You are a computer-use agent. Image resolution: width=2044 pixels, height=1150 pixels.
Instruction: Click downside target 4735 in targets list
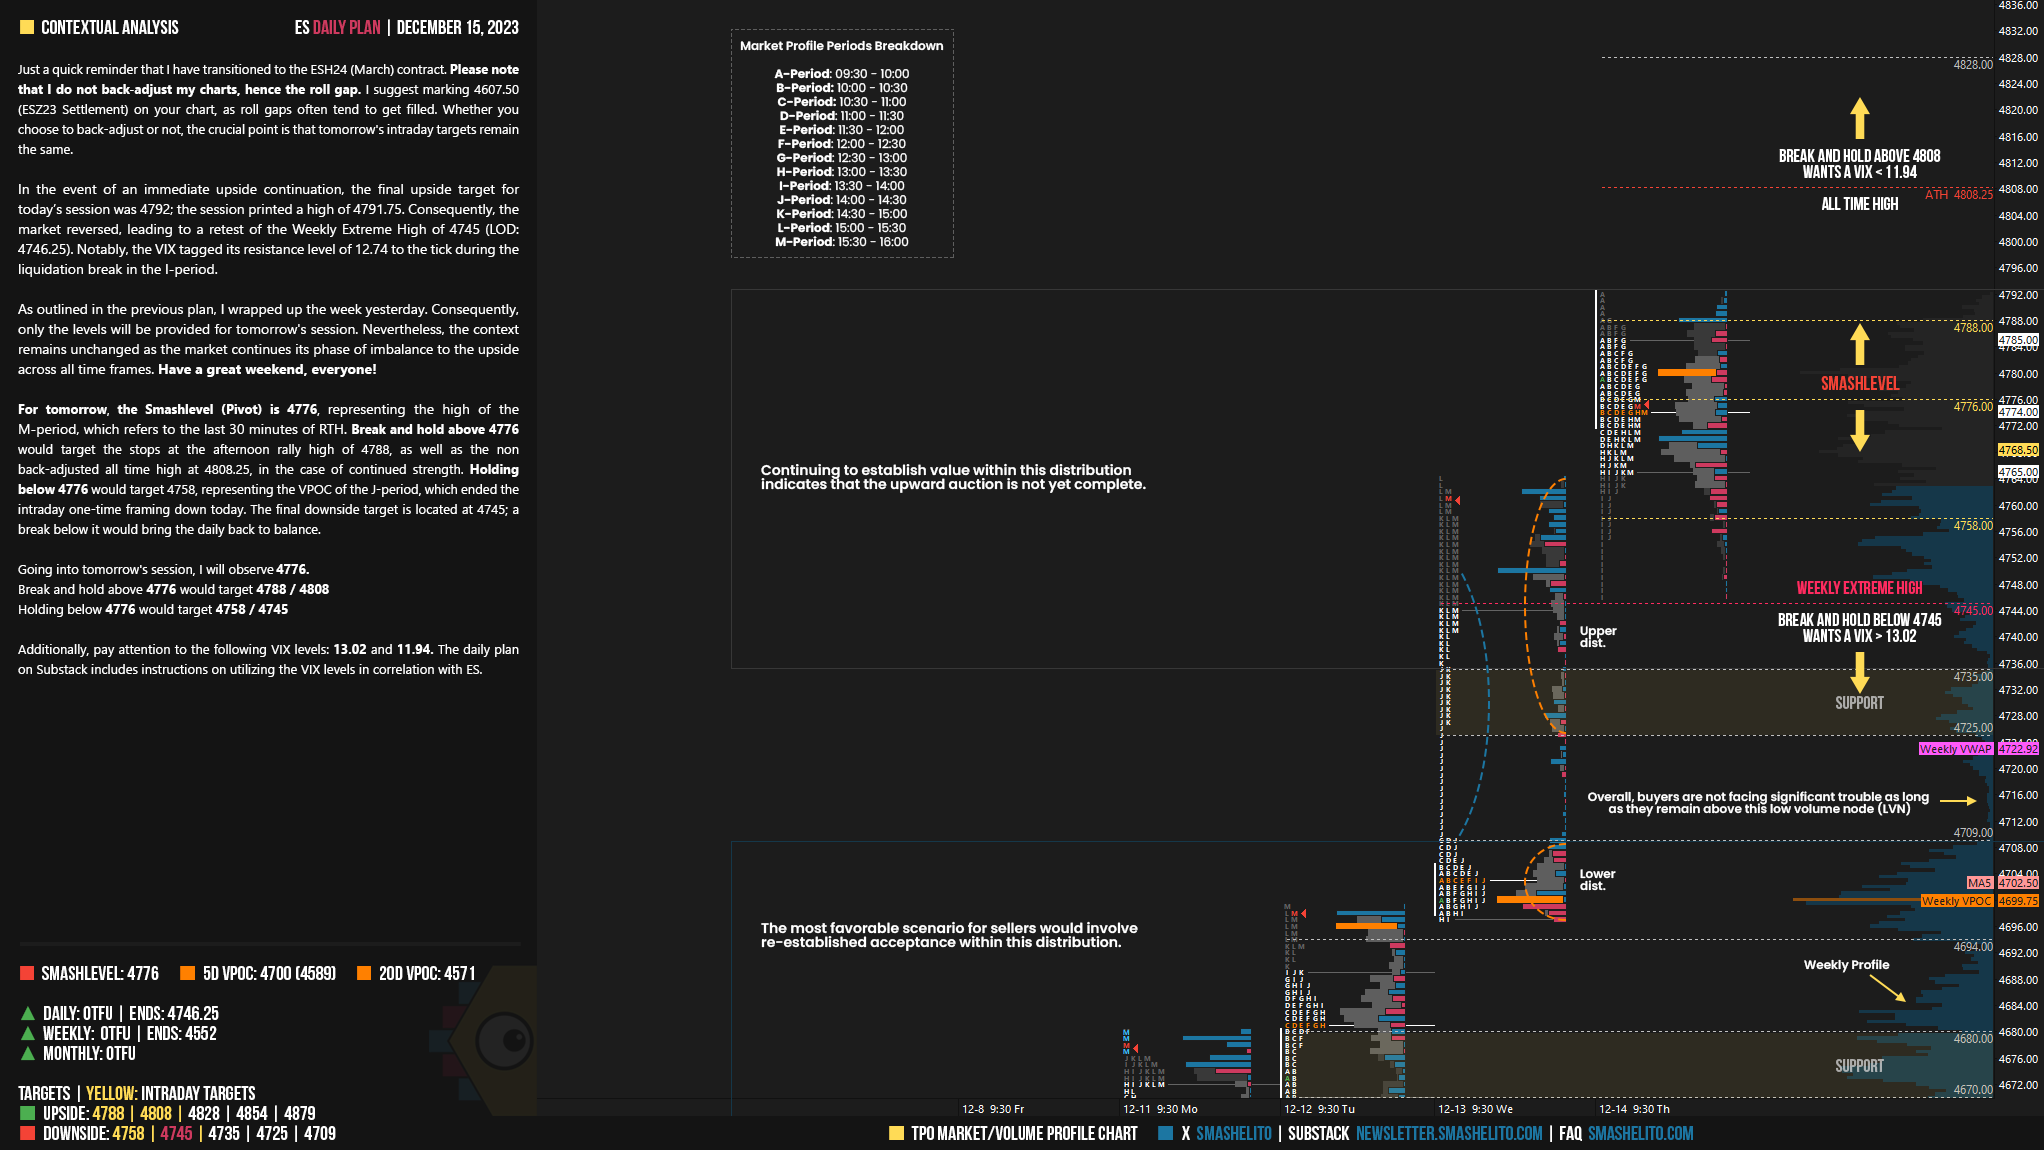[224, 1133]
